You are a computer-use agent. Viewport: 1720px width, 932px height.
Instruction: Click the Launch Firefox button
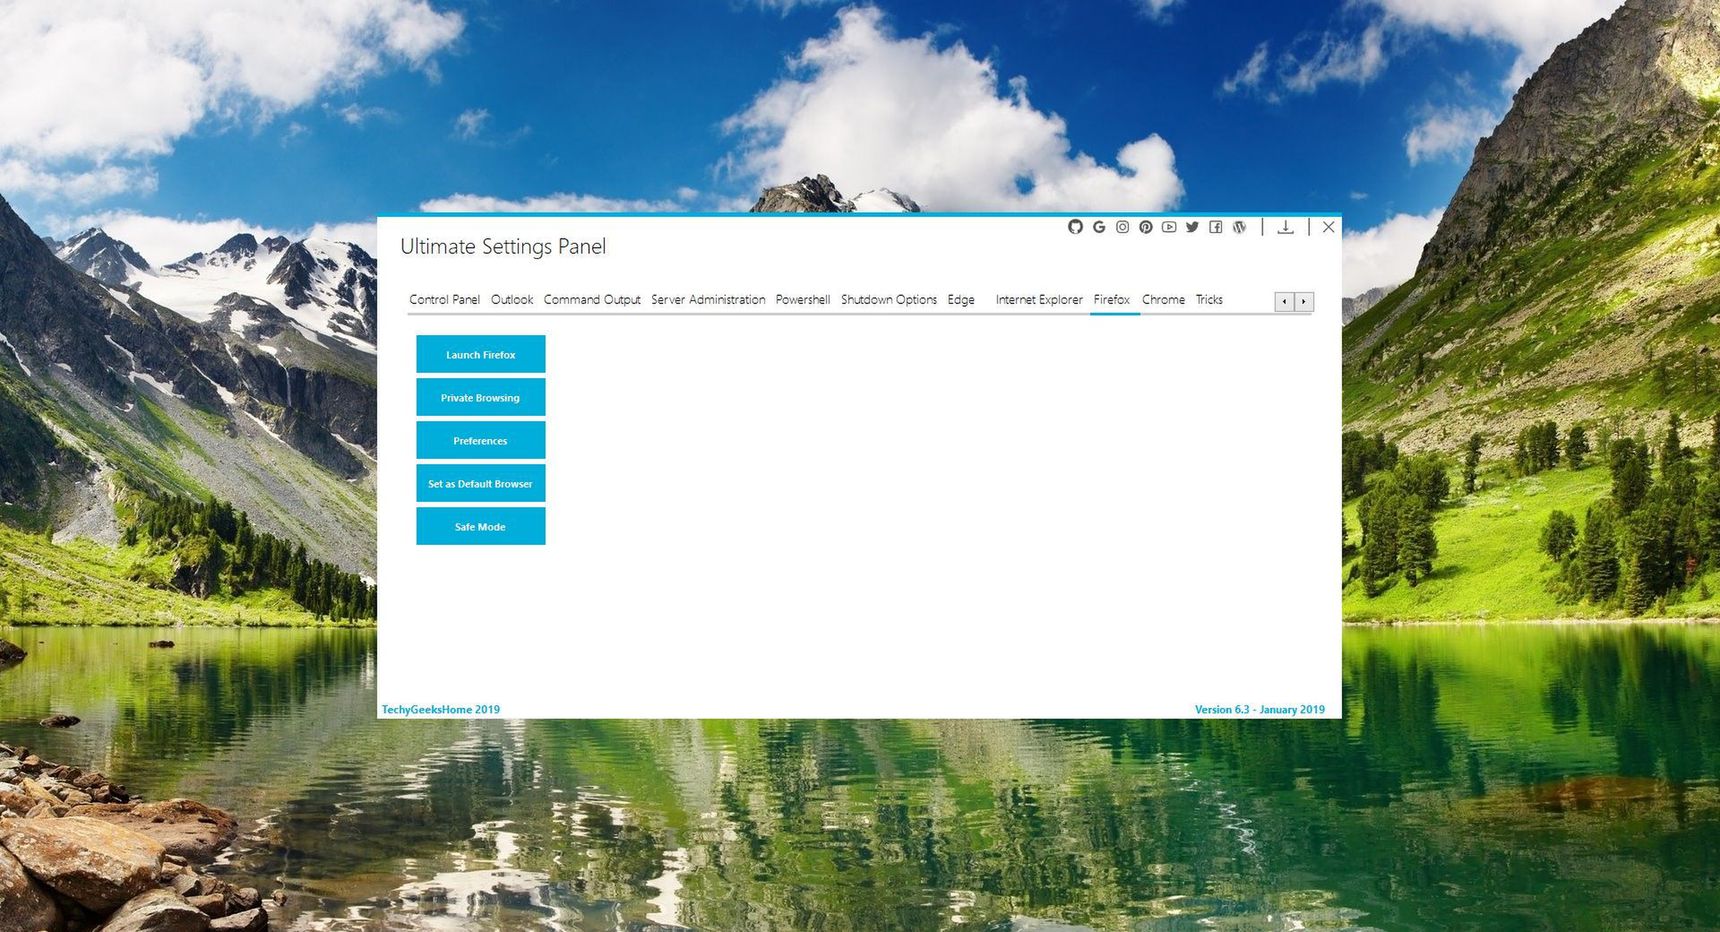tap(481, 354)
